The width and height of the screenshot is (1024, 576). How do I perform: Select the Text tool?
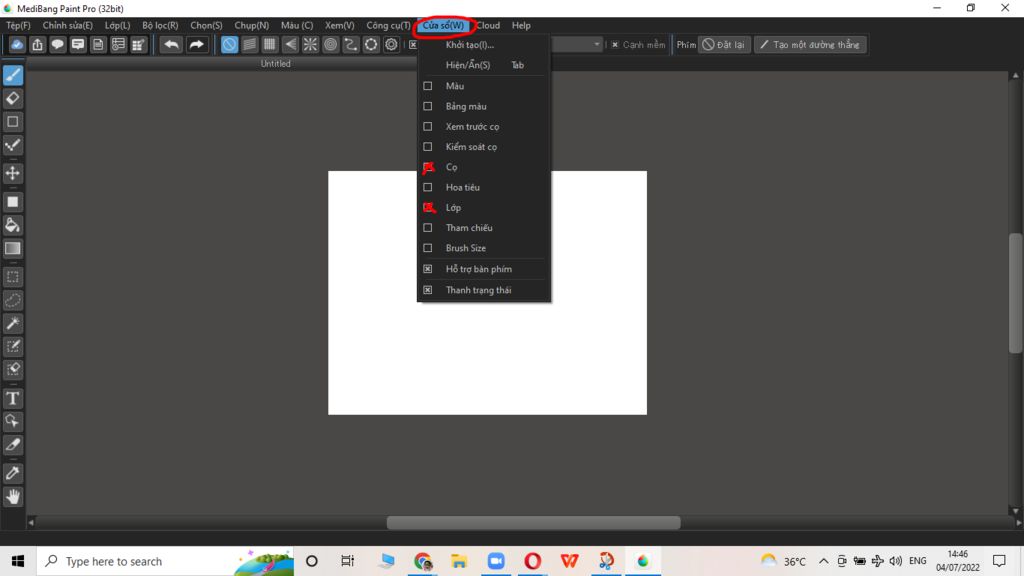pyautogui.click(x=13, y=398)
